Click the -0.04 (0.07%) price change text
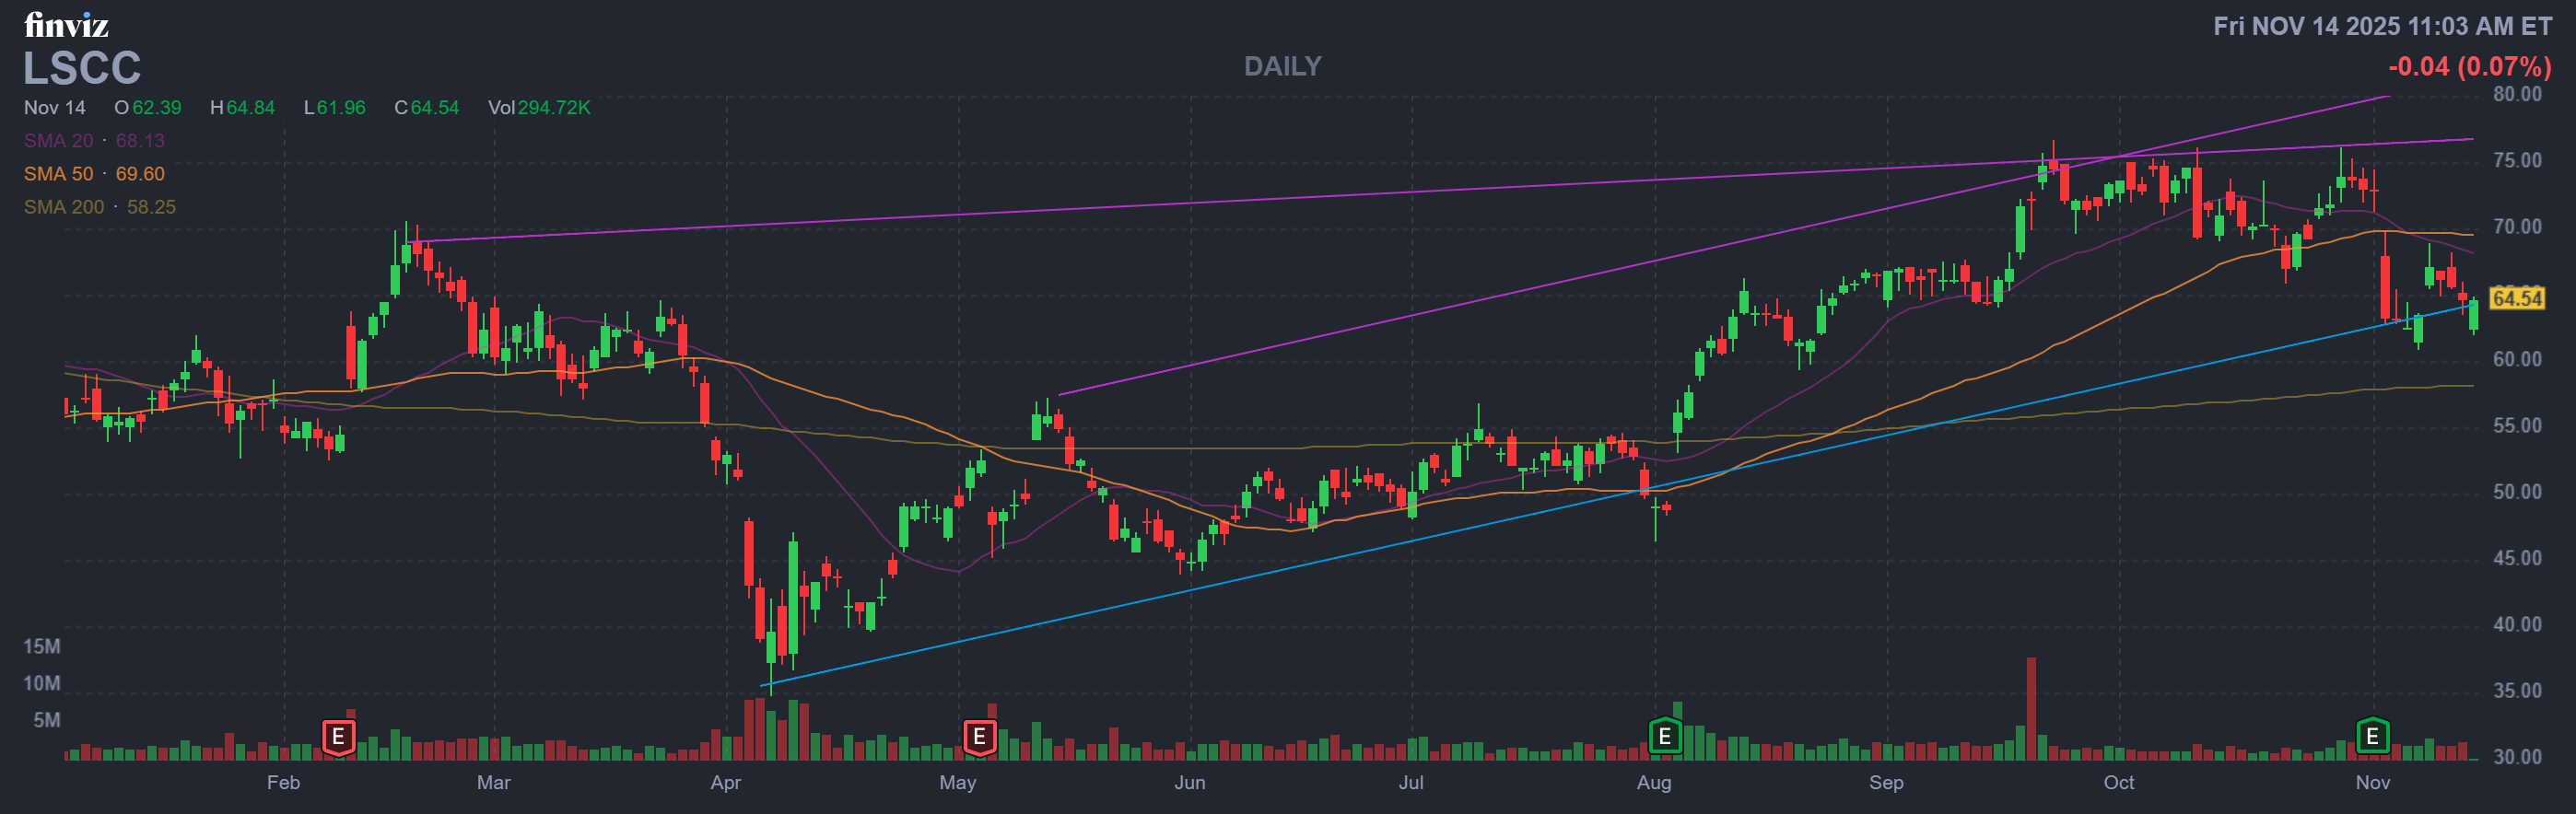Image resolution: width=2576 pixels, height=814 pixels. [2469, 66]
